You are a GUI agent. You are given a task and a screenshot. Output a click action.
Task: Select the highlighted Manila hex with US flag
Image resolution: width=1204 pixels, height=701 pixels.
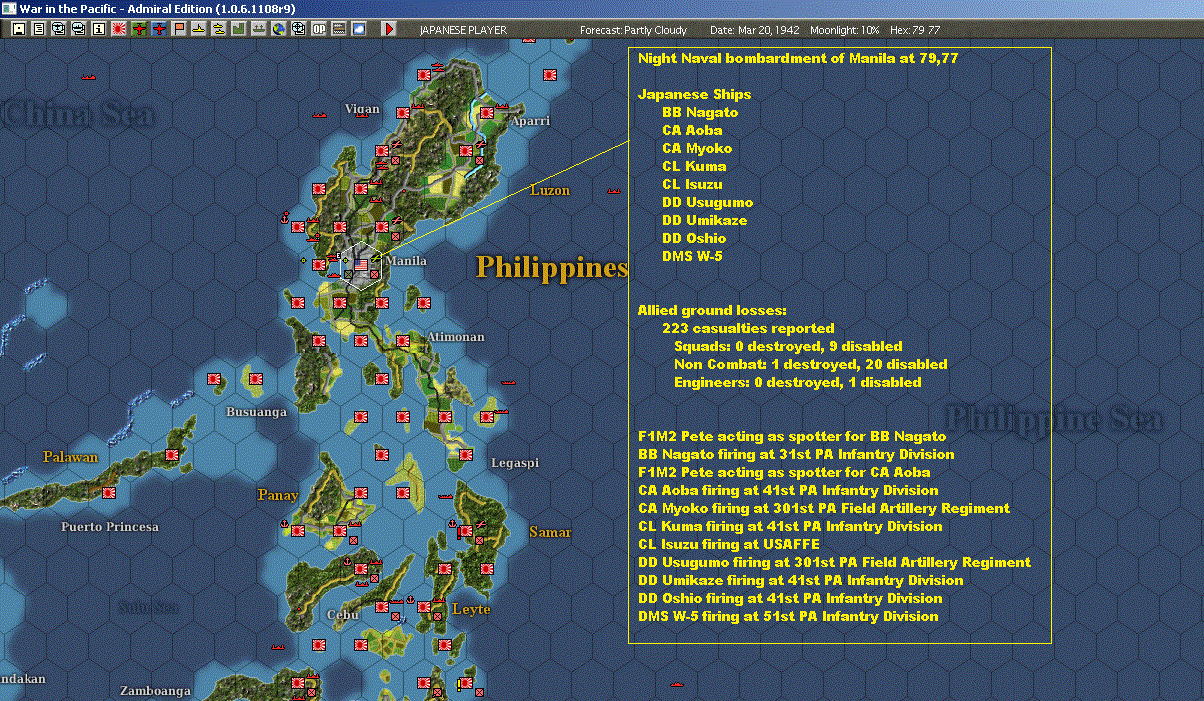[361, 267]
